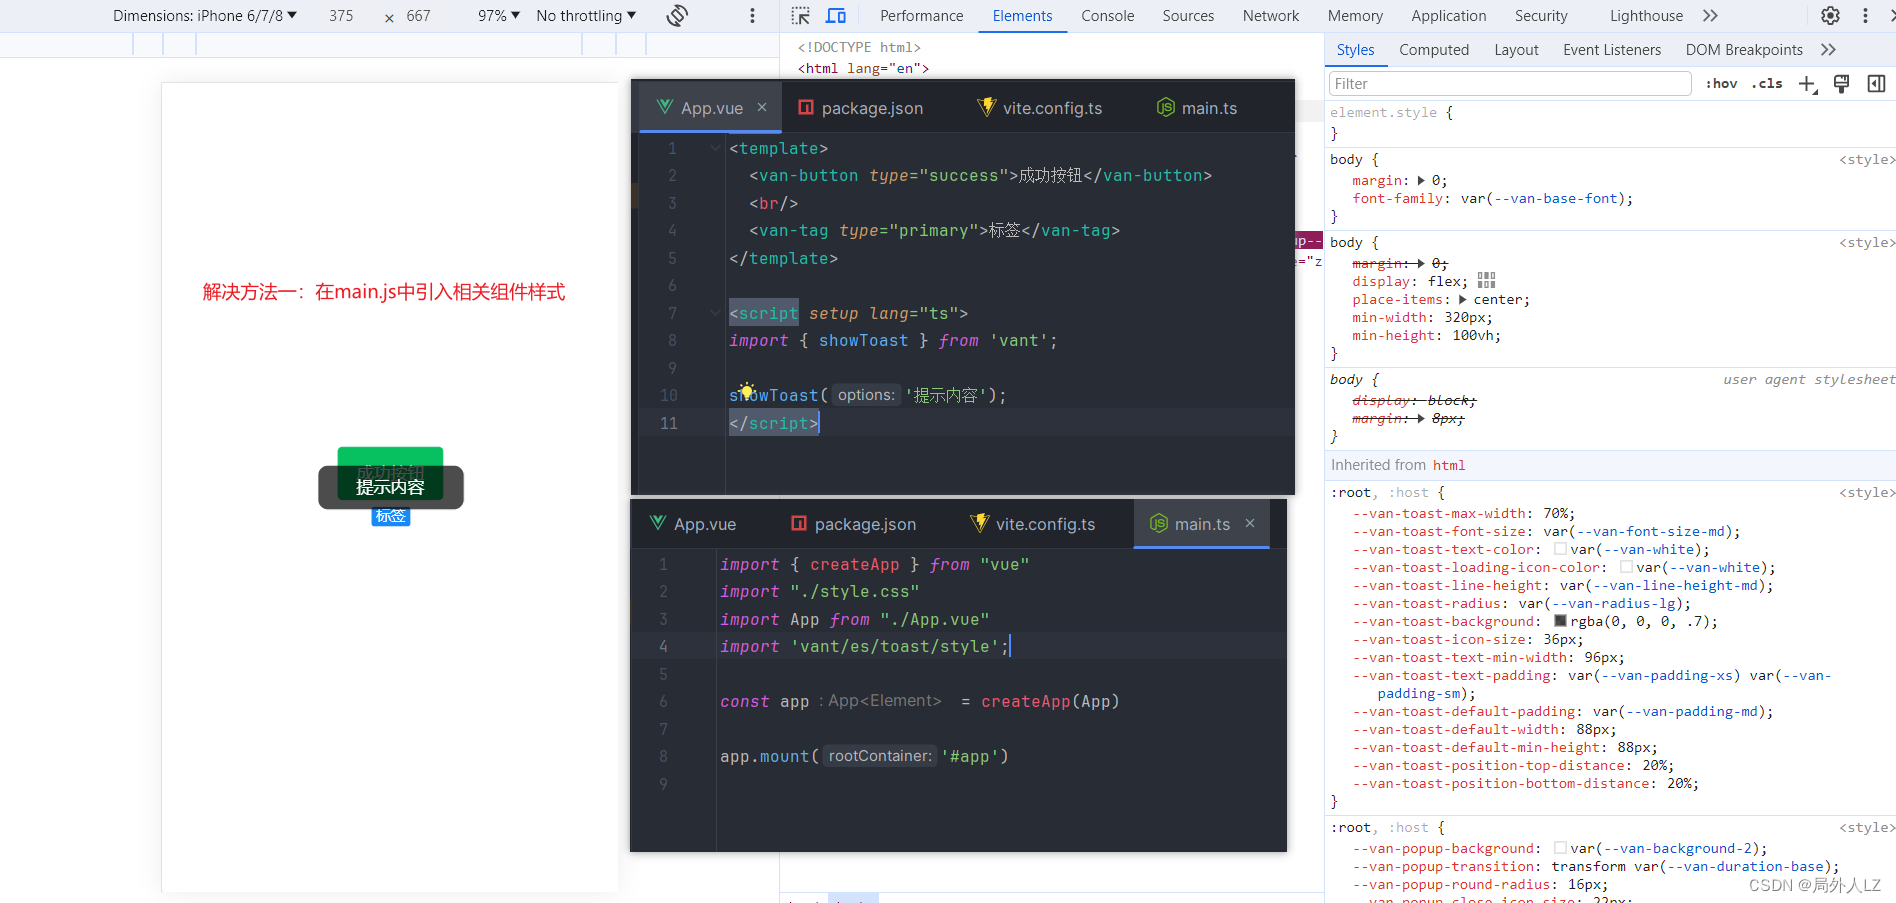Toggle the device toolbar icon
Screen dimensions: 1896x903
tap(836, 16)
